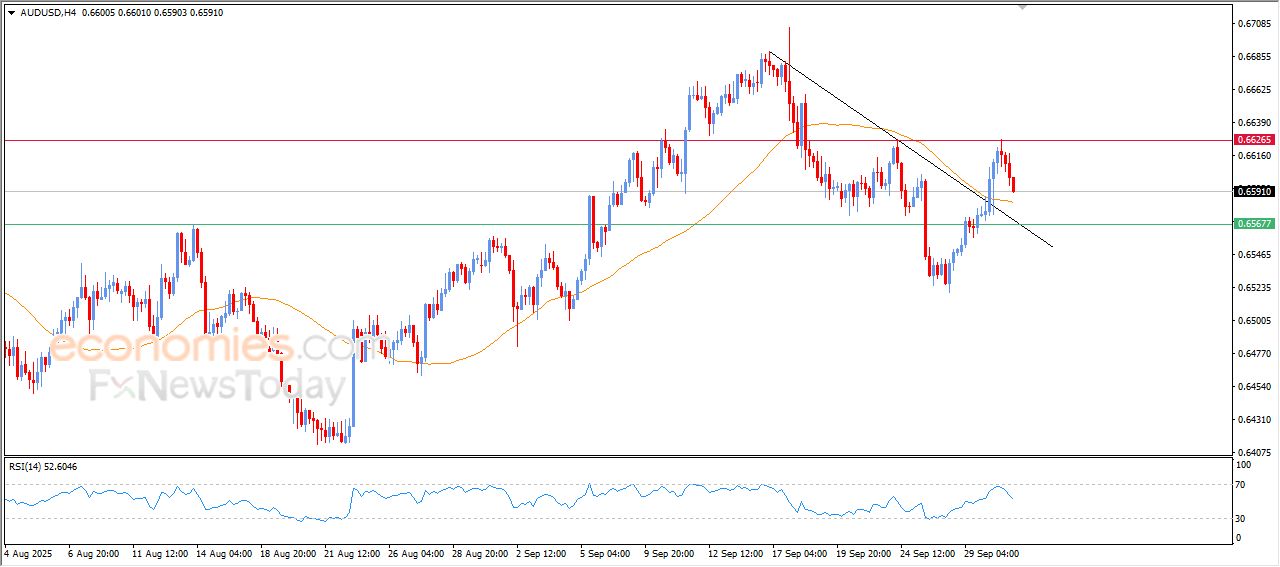Viewport: 1280px width, 567px height.
Task: Click the gray 0.65910 current price tag
Action: [1253, 191]
